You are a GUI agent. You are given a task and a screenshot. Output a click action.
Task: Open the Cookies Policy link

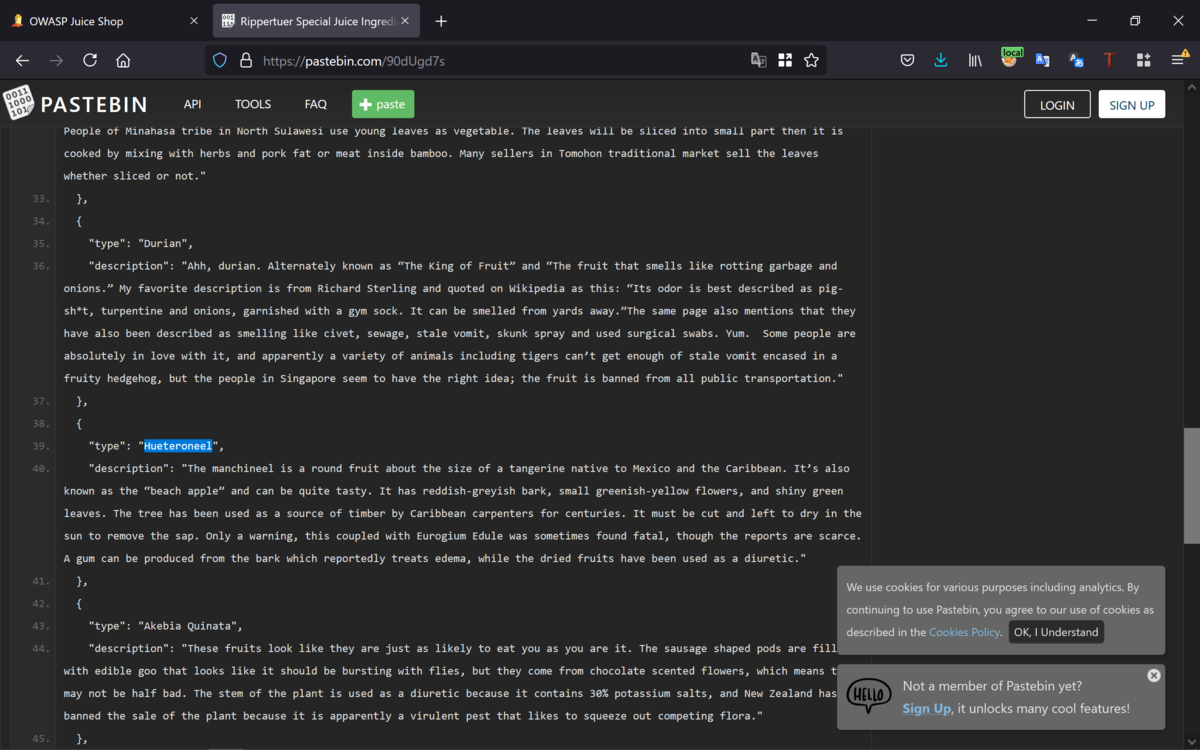[x=964, y=632]
